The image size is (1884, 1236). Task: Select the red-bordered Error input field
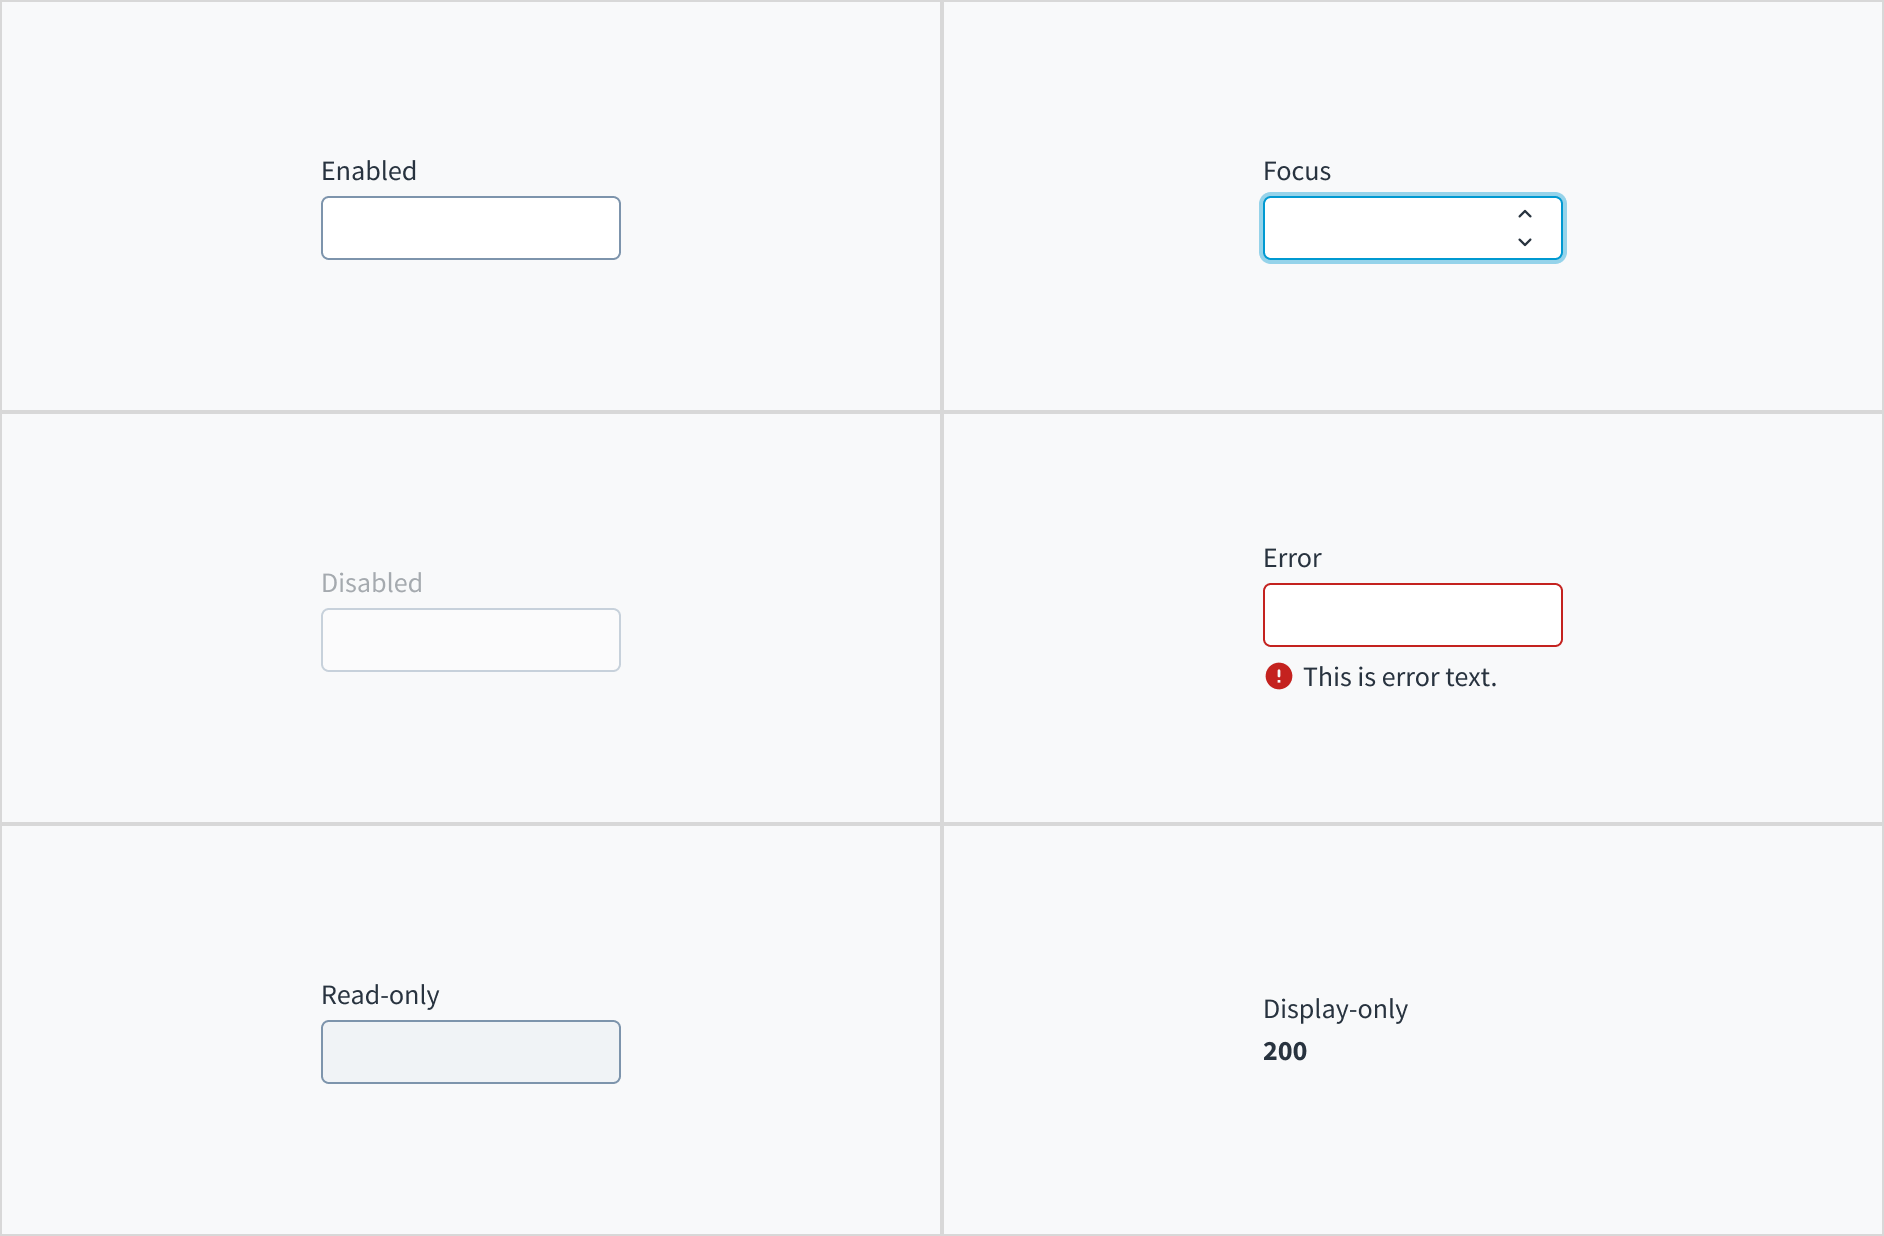(x=1412, y=615)
